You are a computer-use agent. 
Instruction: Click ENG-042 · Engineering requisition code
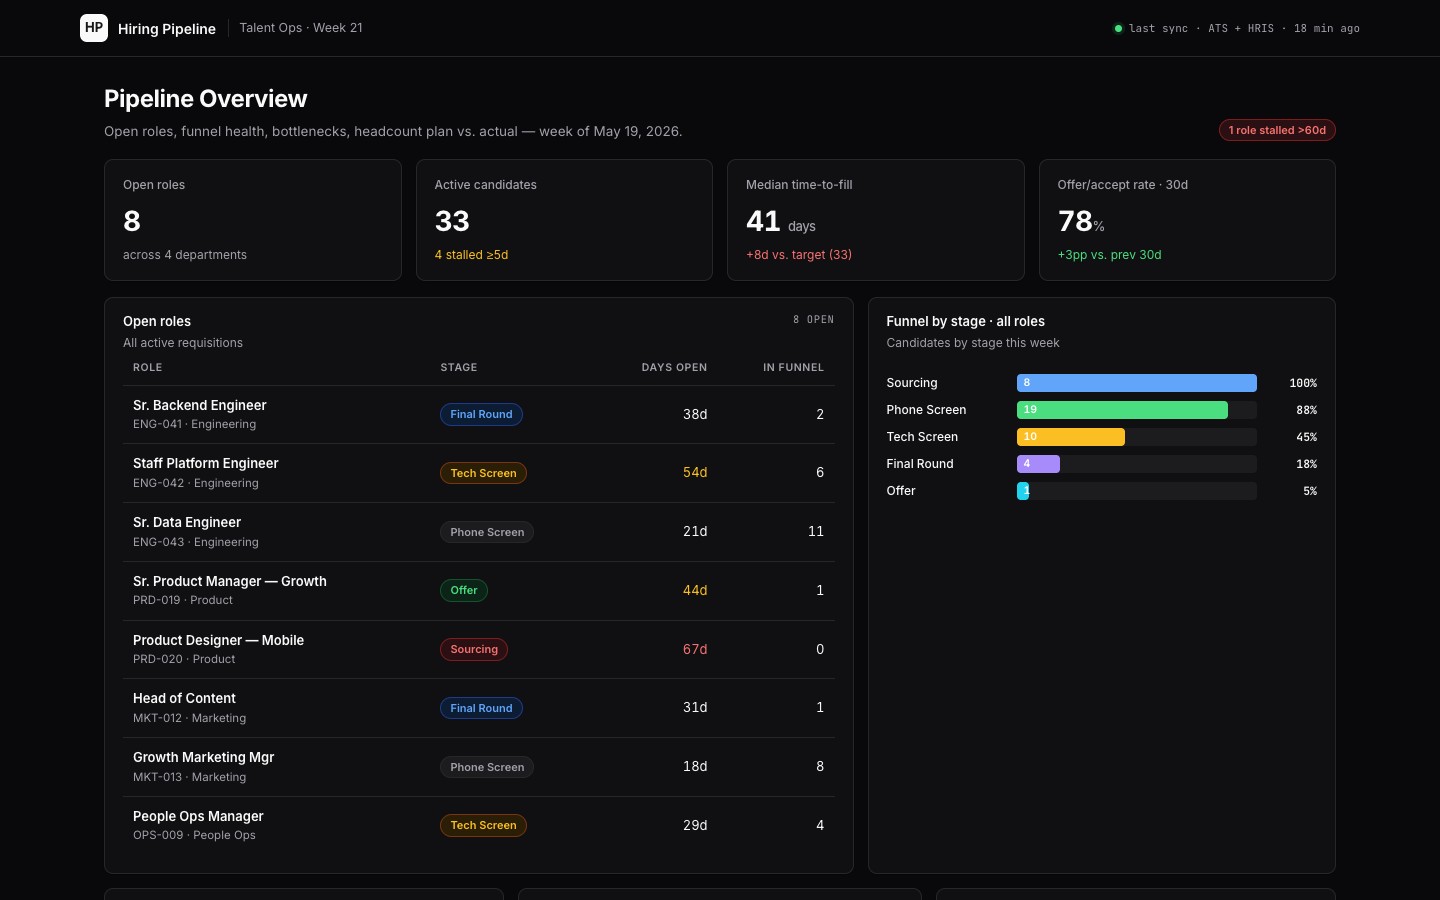(196, 483)
